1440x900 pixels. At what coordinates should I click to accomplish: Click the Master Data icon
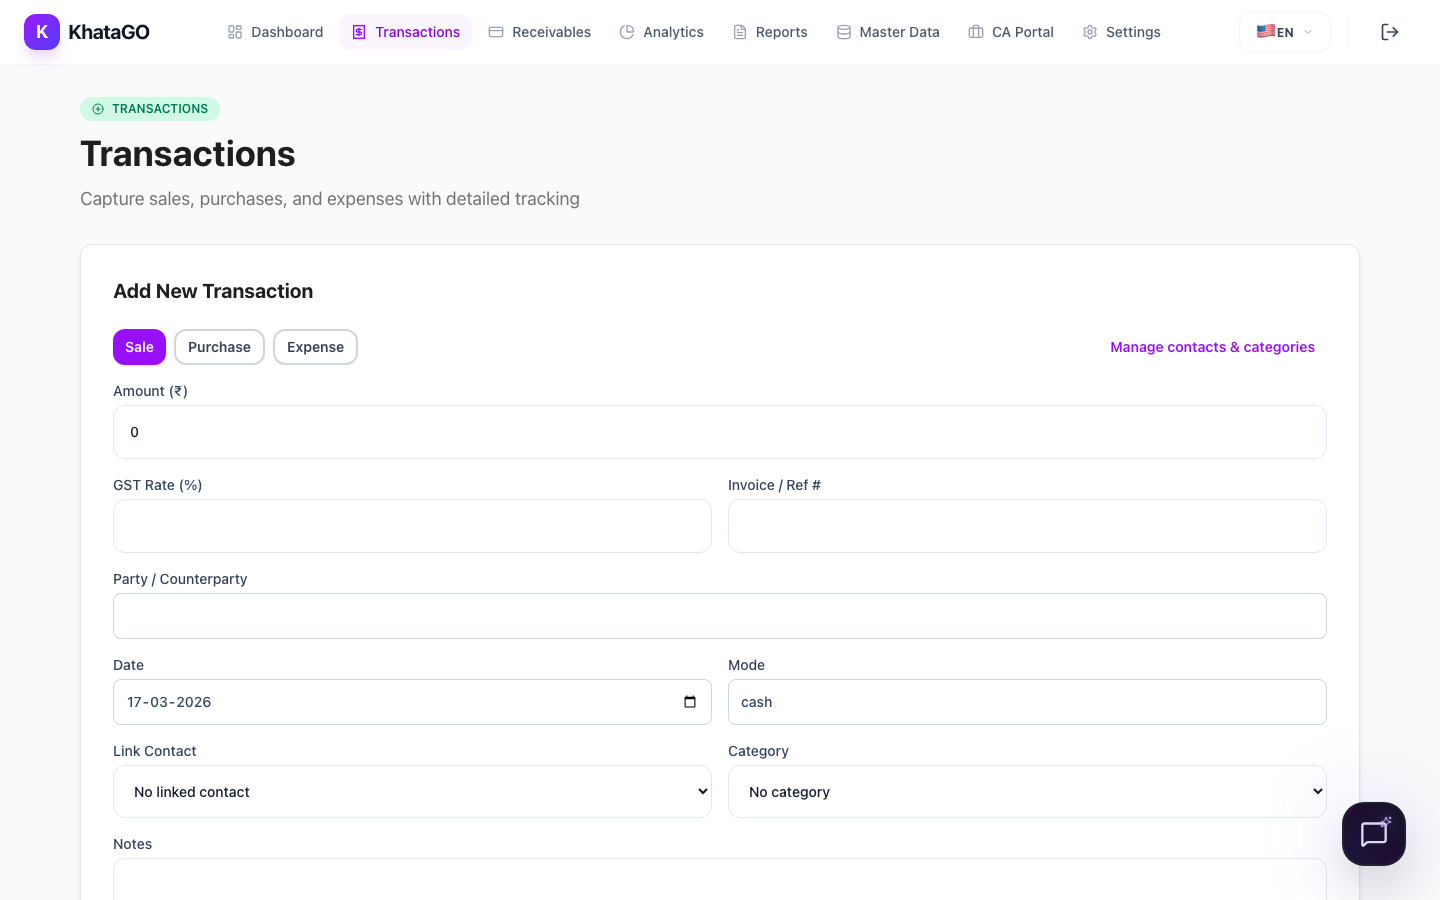pos(843,31)
